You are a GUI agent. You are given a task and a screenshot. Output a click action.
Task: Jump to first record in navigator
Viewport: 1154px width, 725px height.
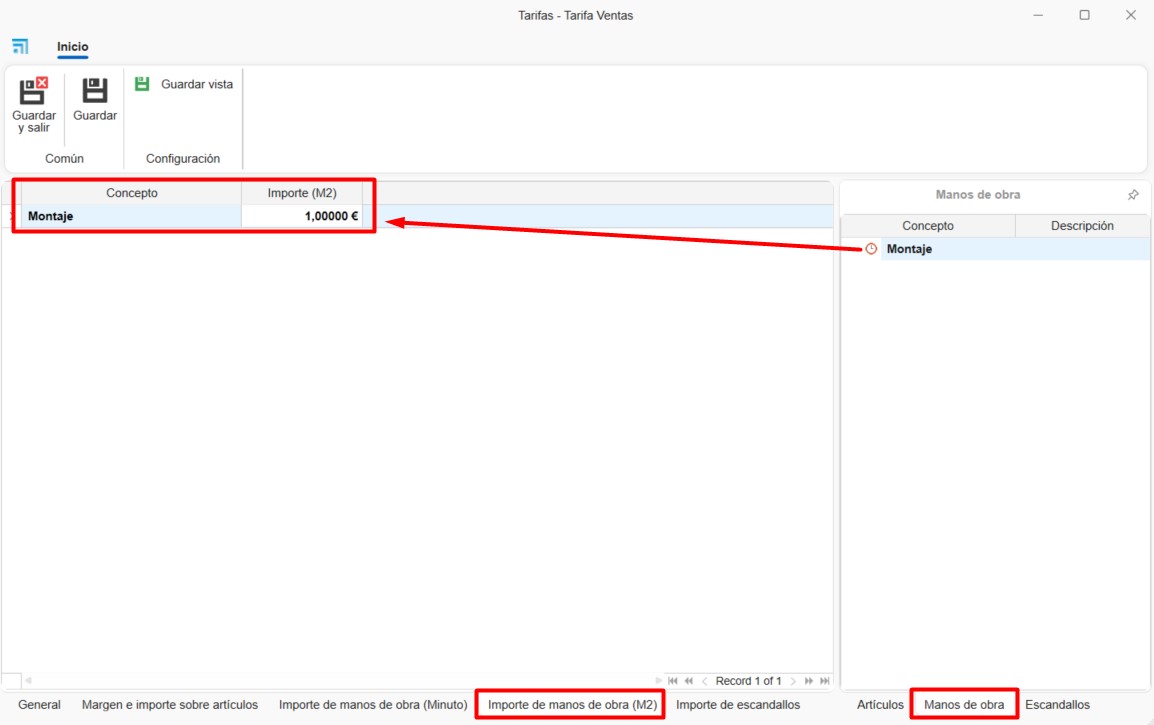[673, 681]
